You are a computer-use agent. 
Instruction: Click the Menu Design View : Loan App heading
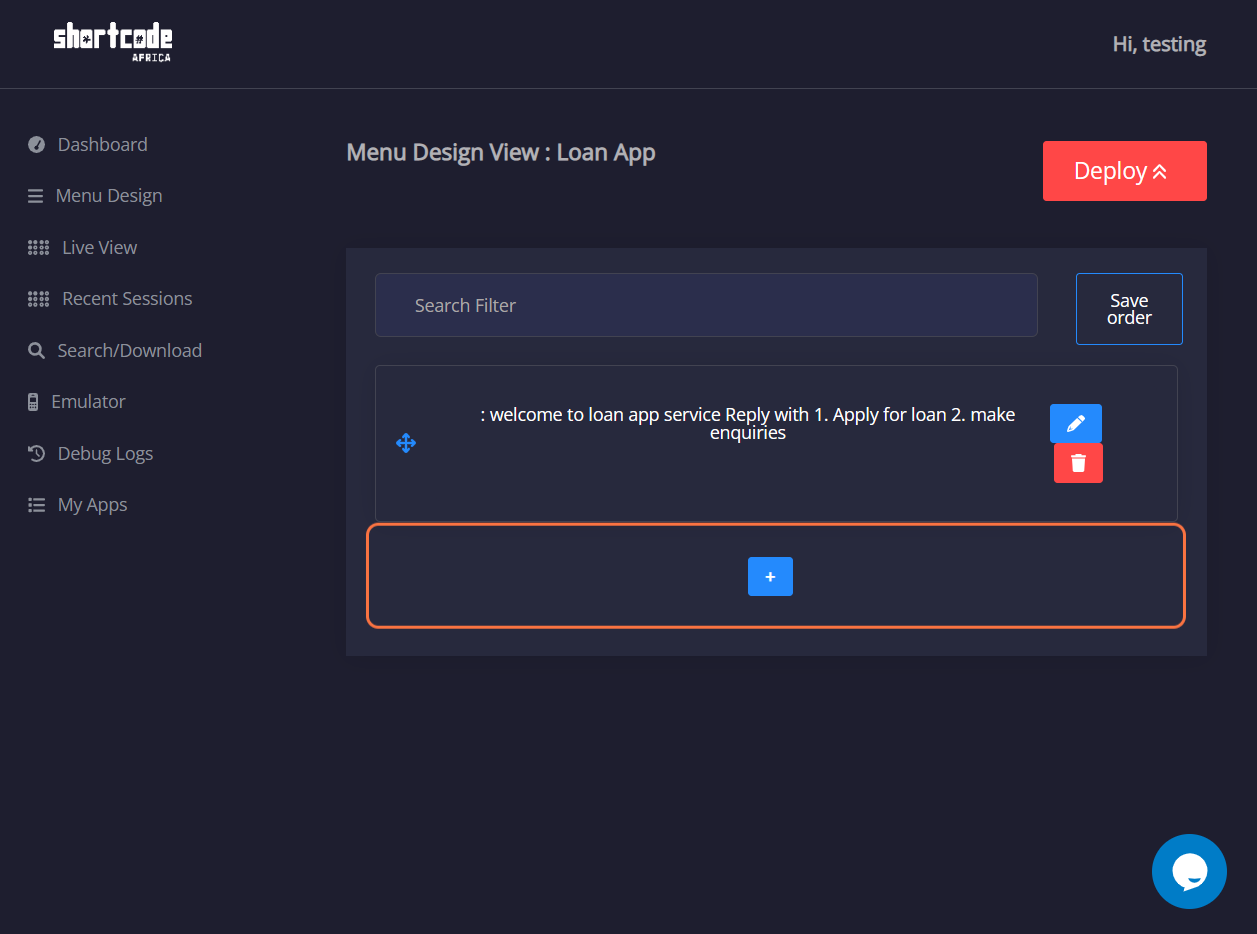click(x=501, y=153)
